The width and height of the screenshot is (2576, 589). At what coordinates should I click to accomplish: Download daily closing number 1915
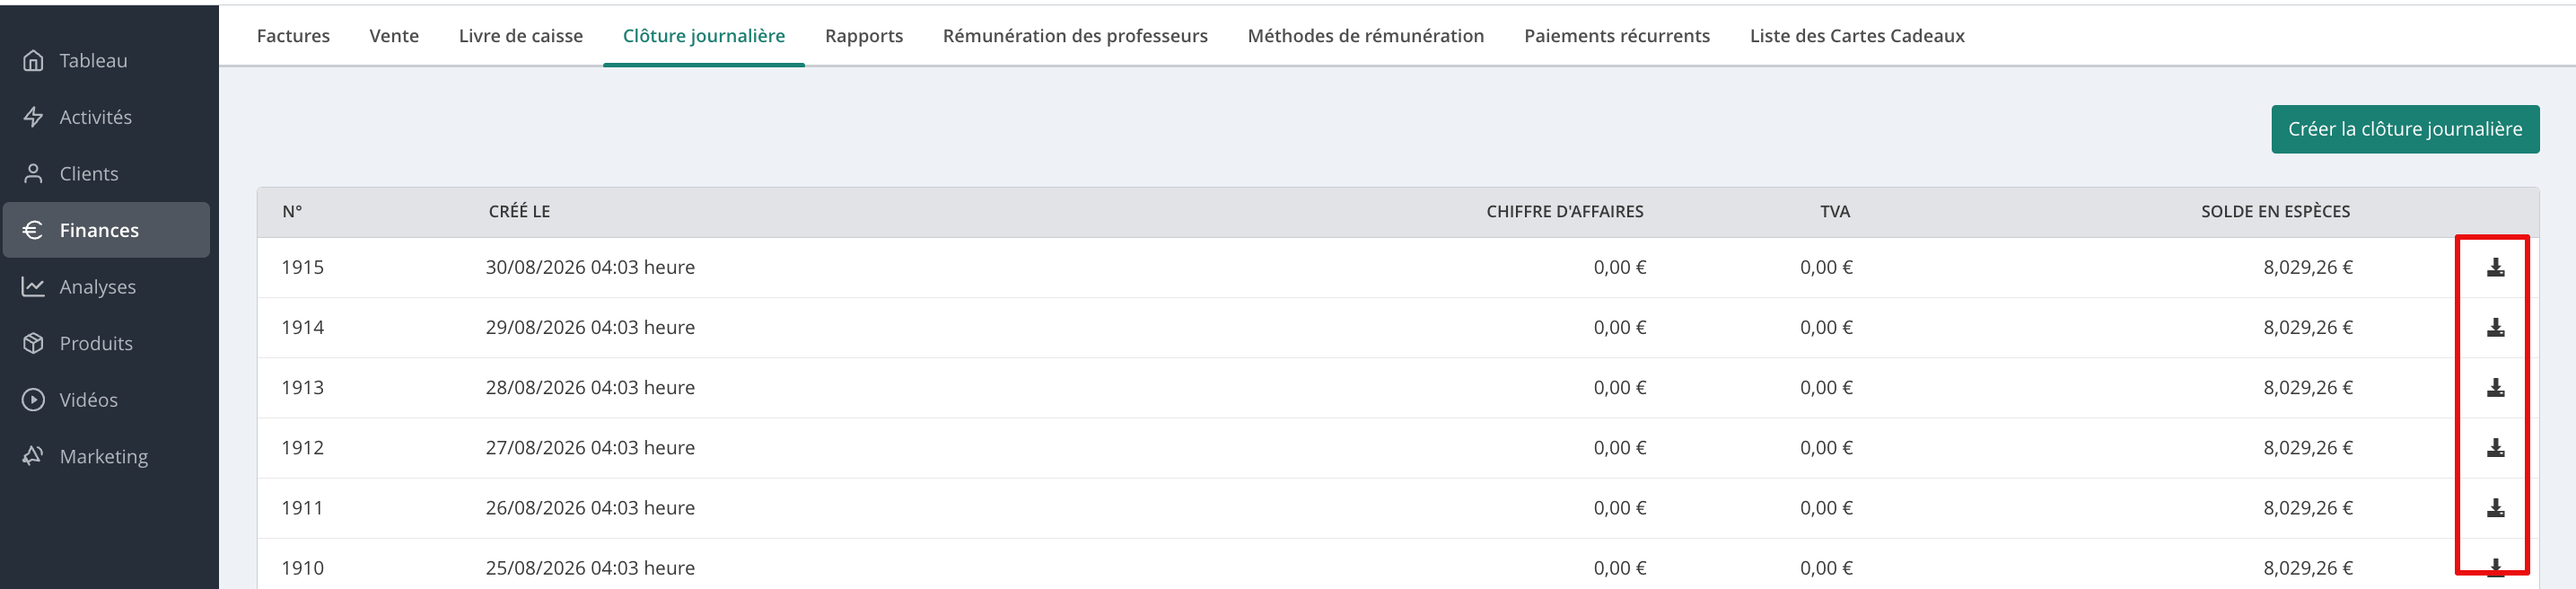click(x=2495, y=267)
